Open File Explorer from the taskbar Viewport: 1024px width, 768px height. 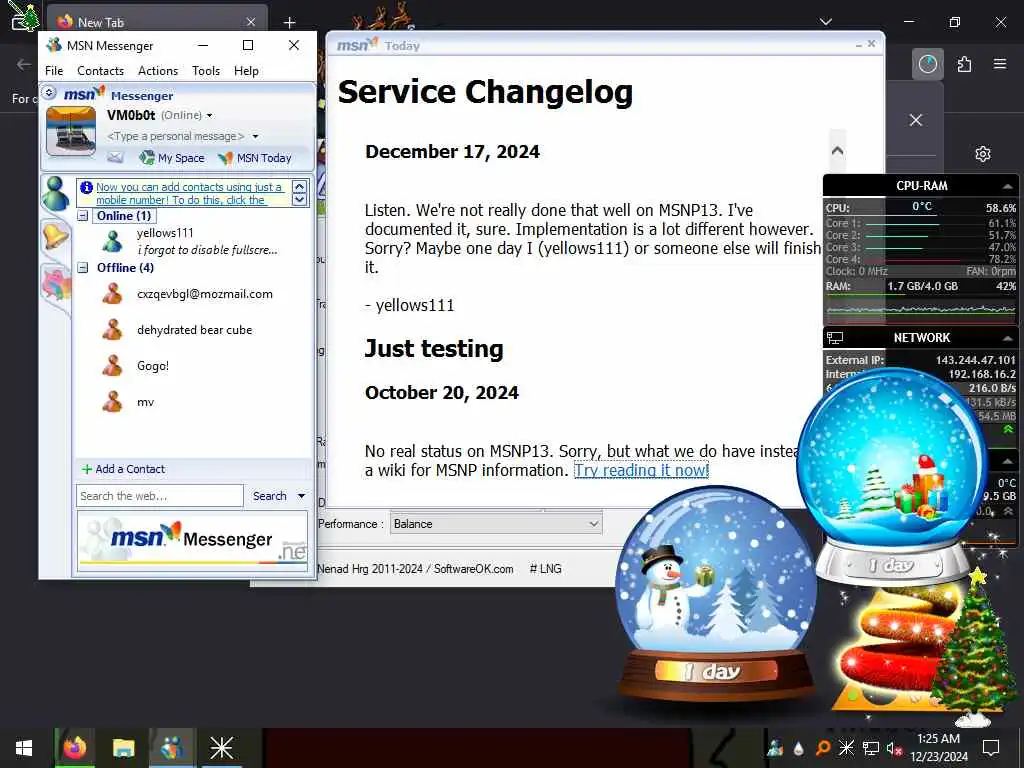click(123, 748)
